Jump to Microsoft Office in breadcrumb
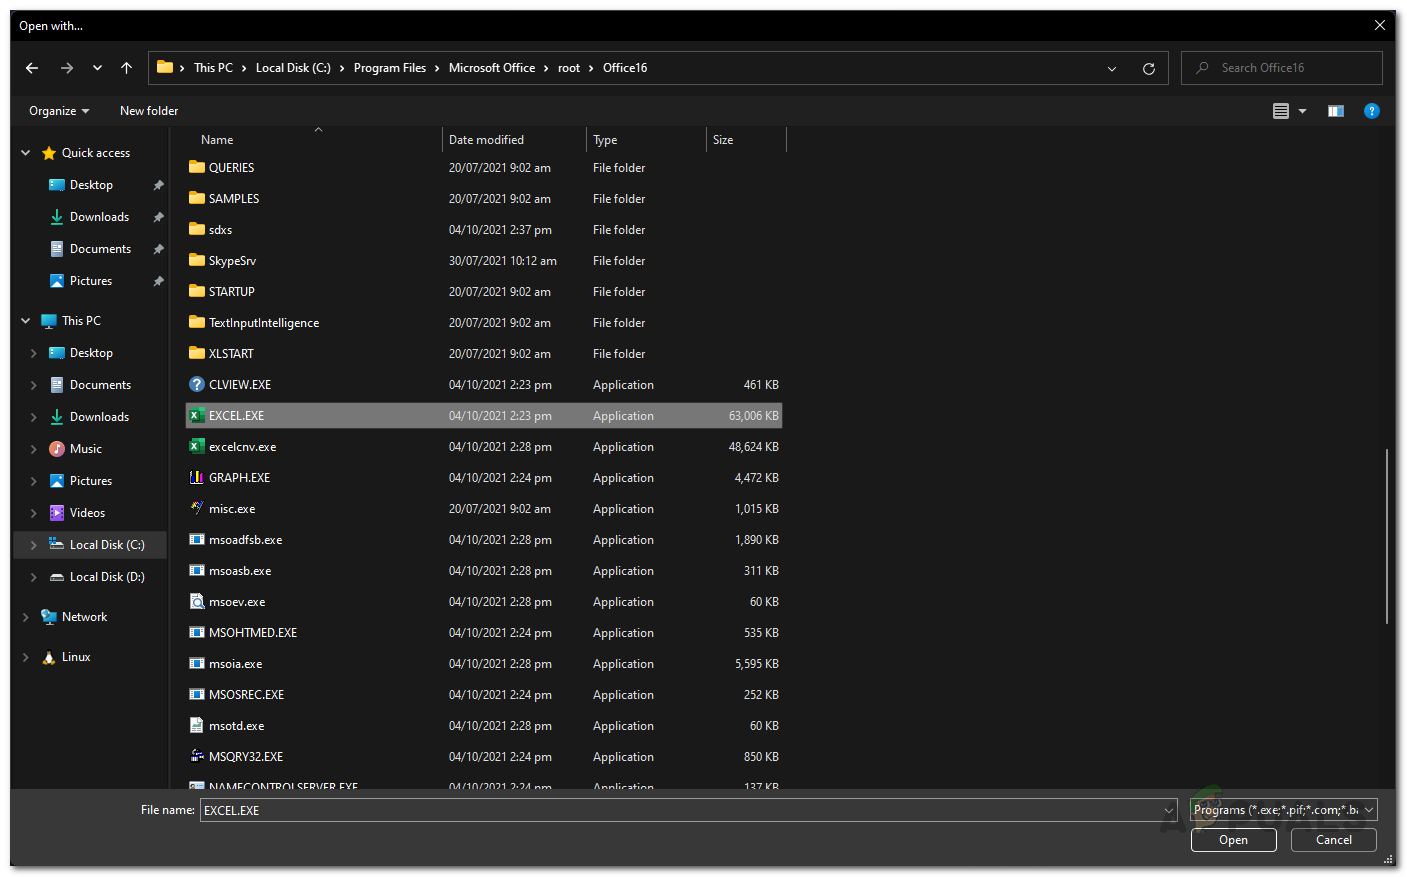Image resolution: width=1407 pixels, height=877 pixels. click(x=492, y=68)
